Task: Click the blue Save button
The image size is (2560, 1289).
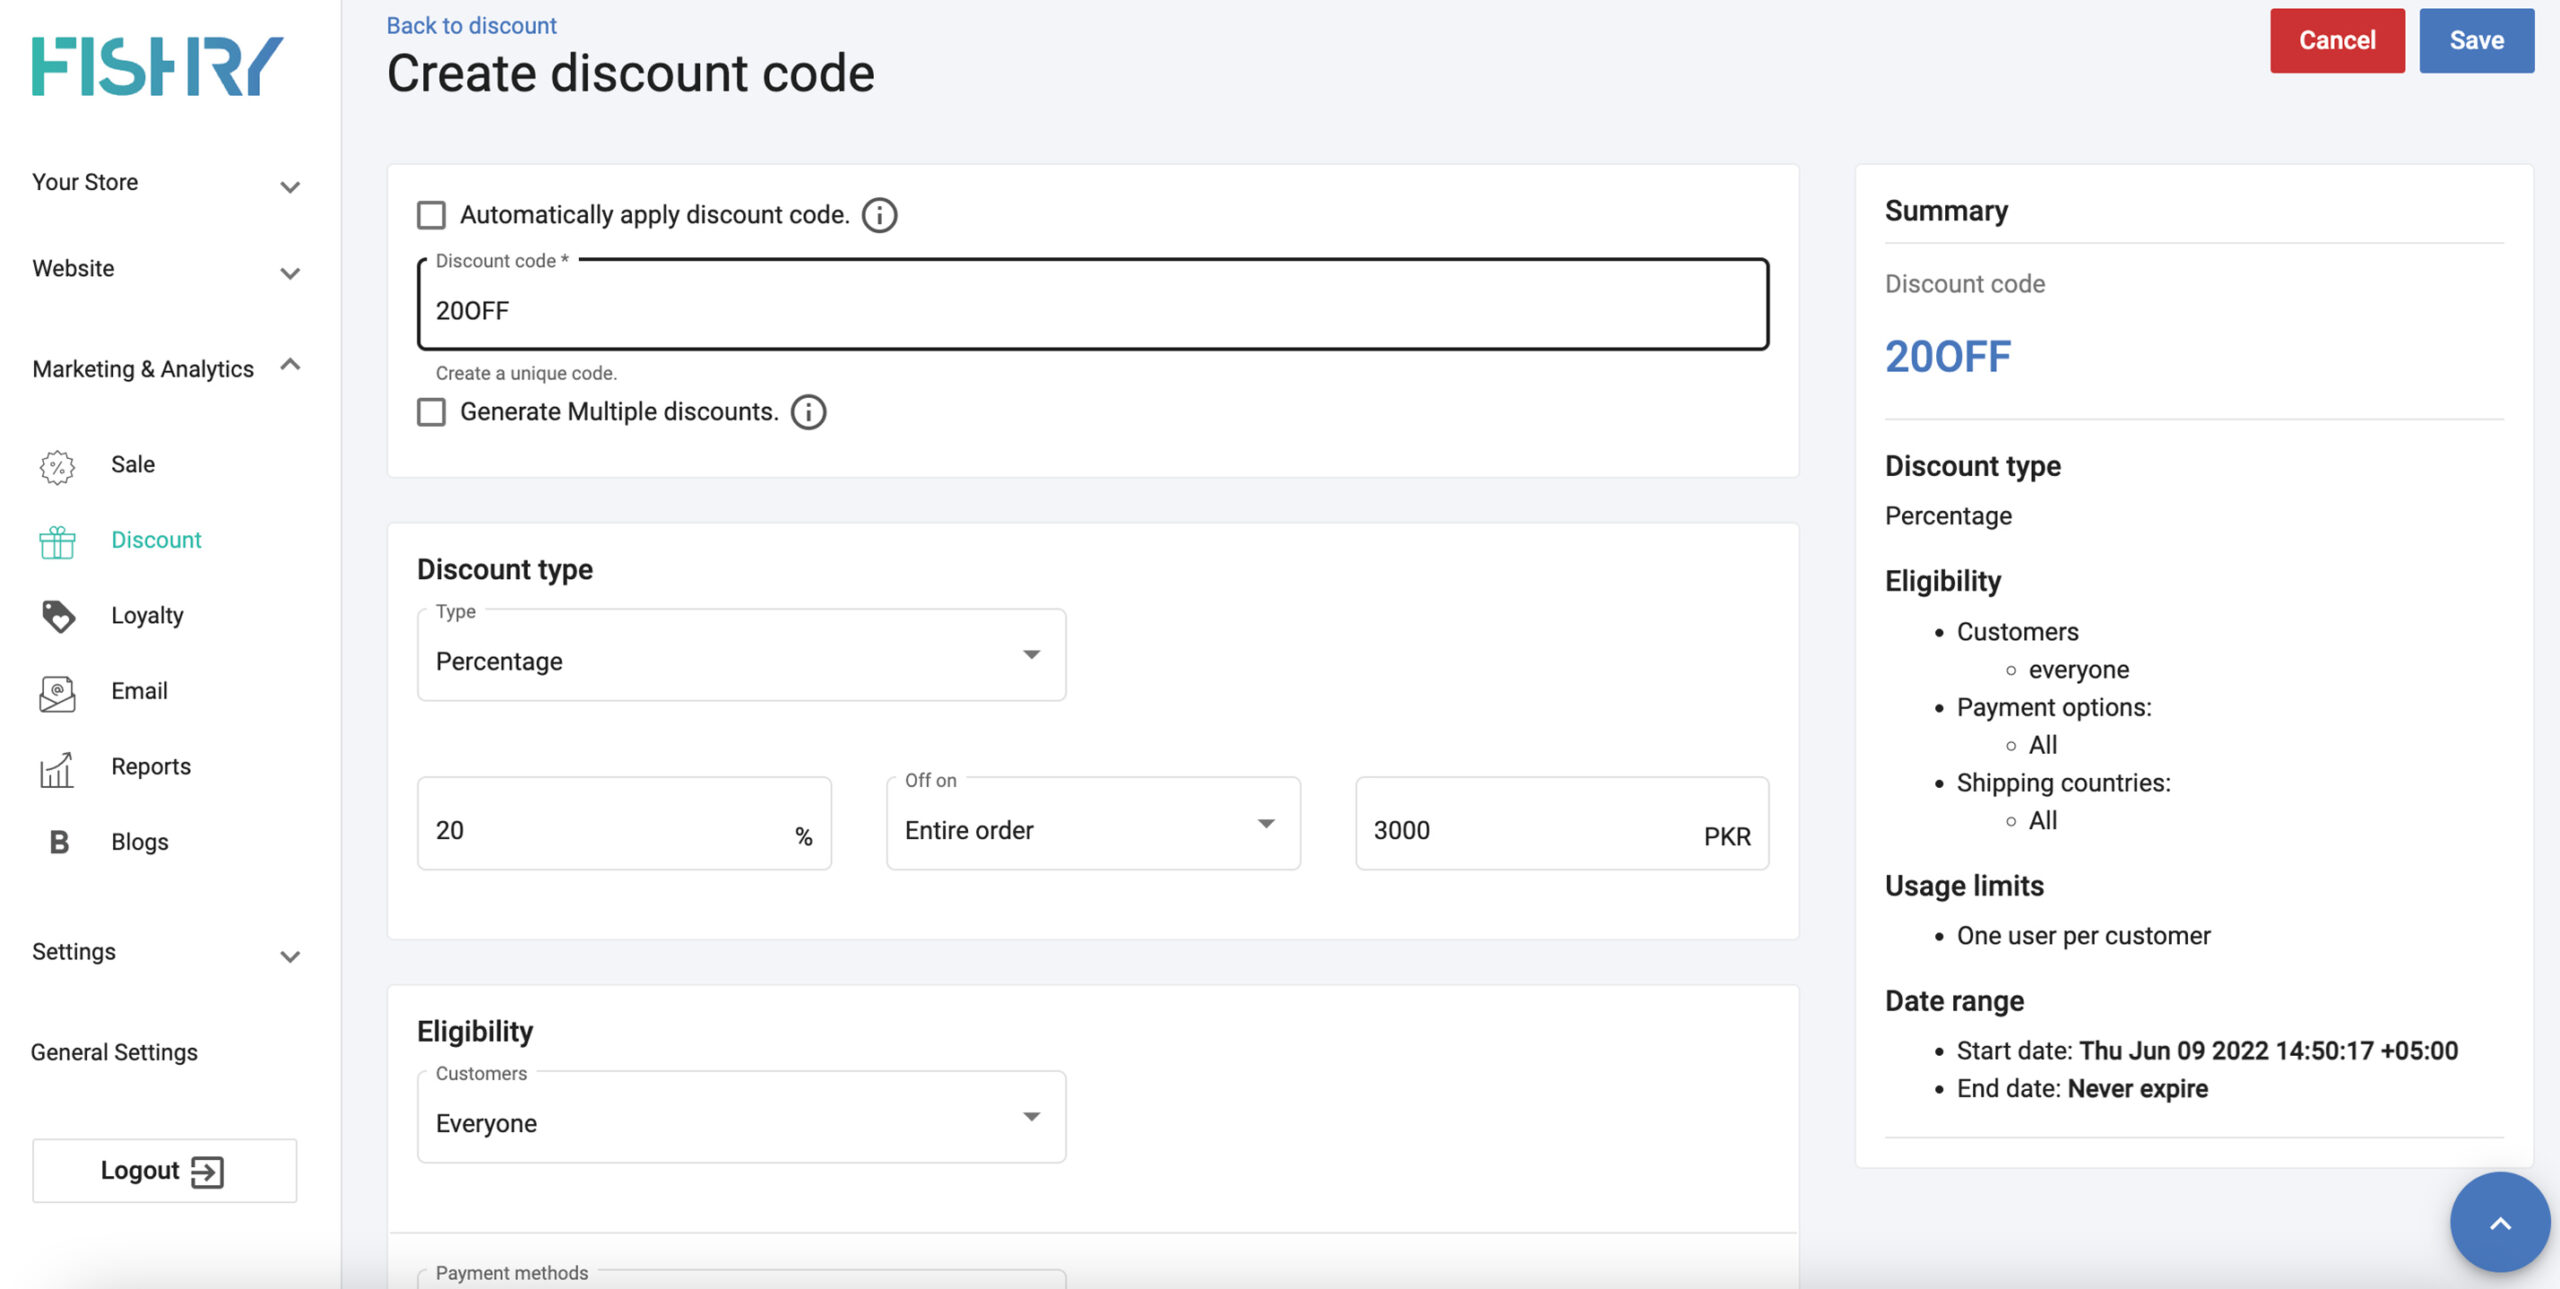Action: coord(2475,40)
